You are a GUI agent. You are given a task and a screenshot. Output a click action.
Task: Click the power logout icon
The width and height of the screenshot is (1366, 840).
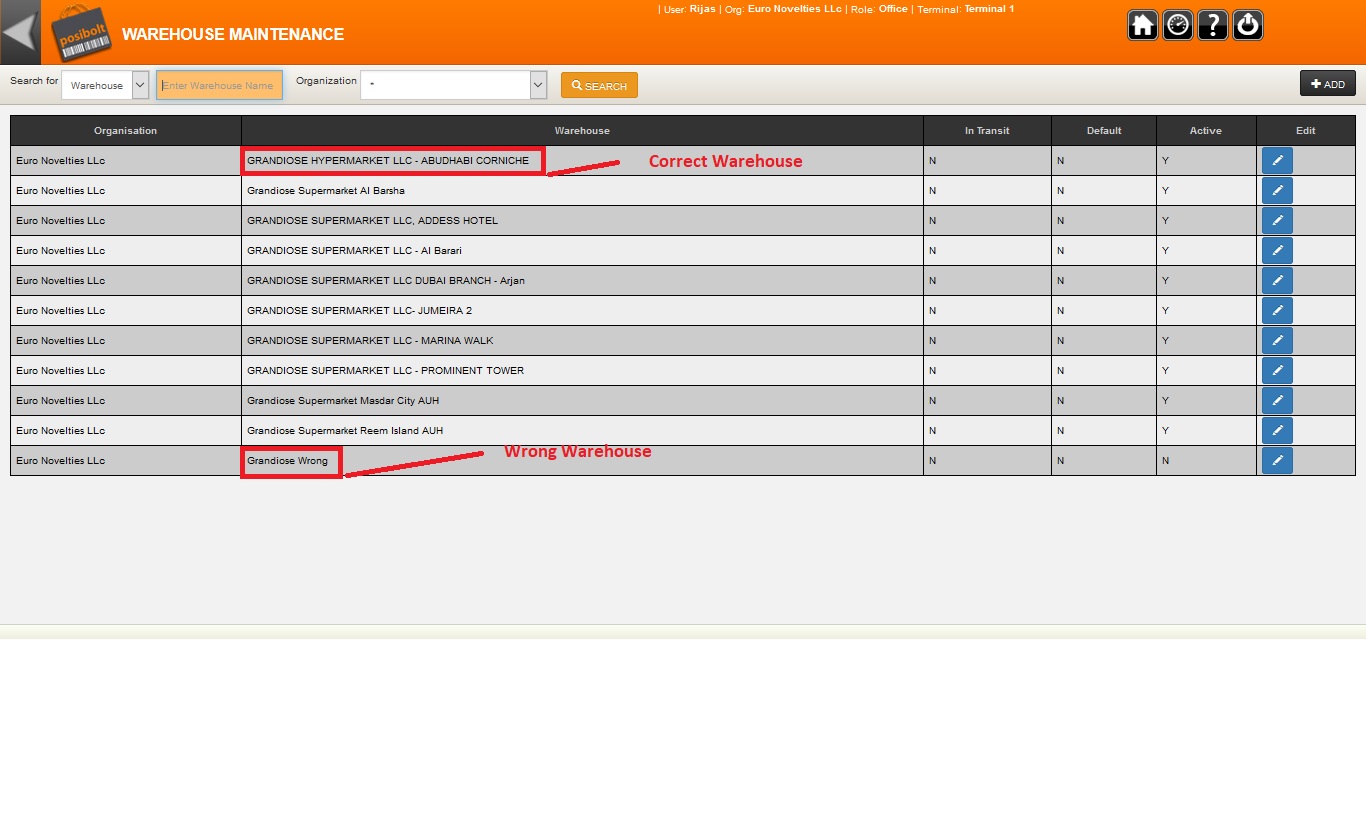click(x=1247, y=25)
